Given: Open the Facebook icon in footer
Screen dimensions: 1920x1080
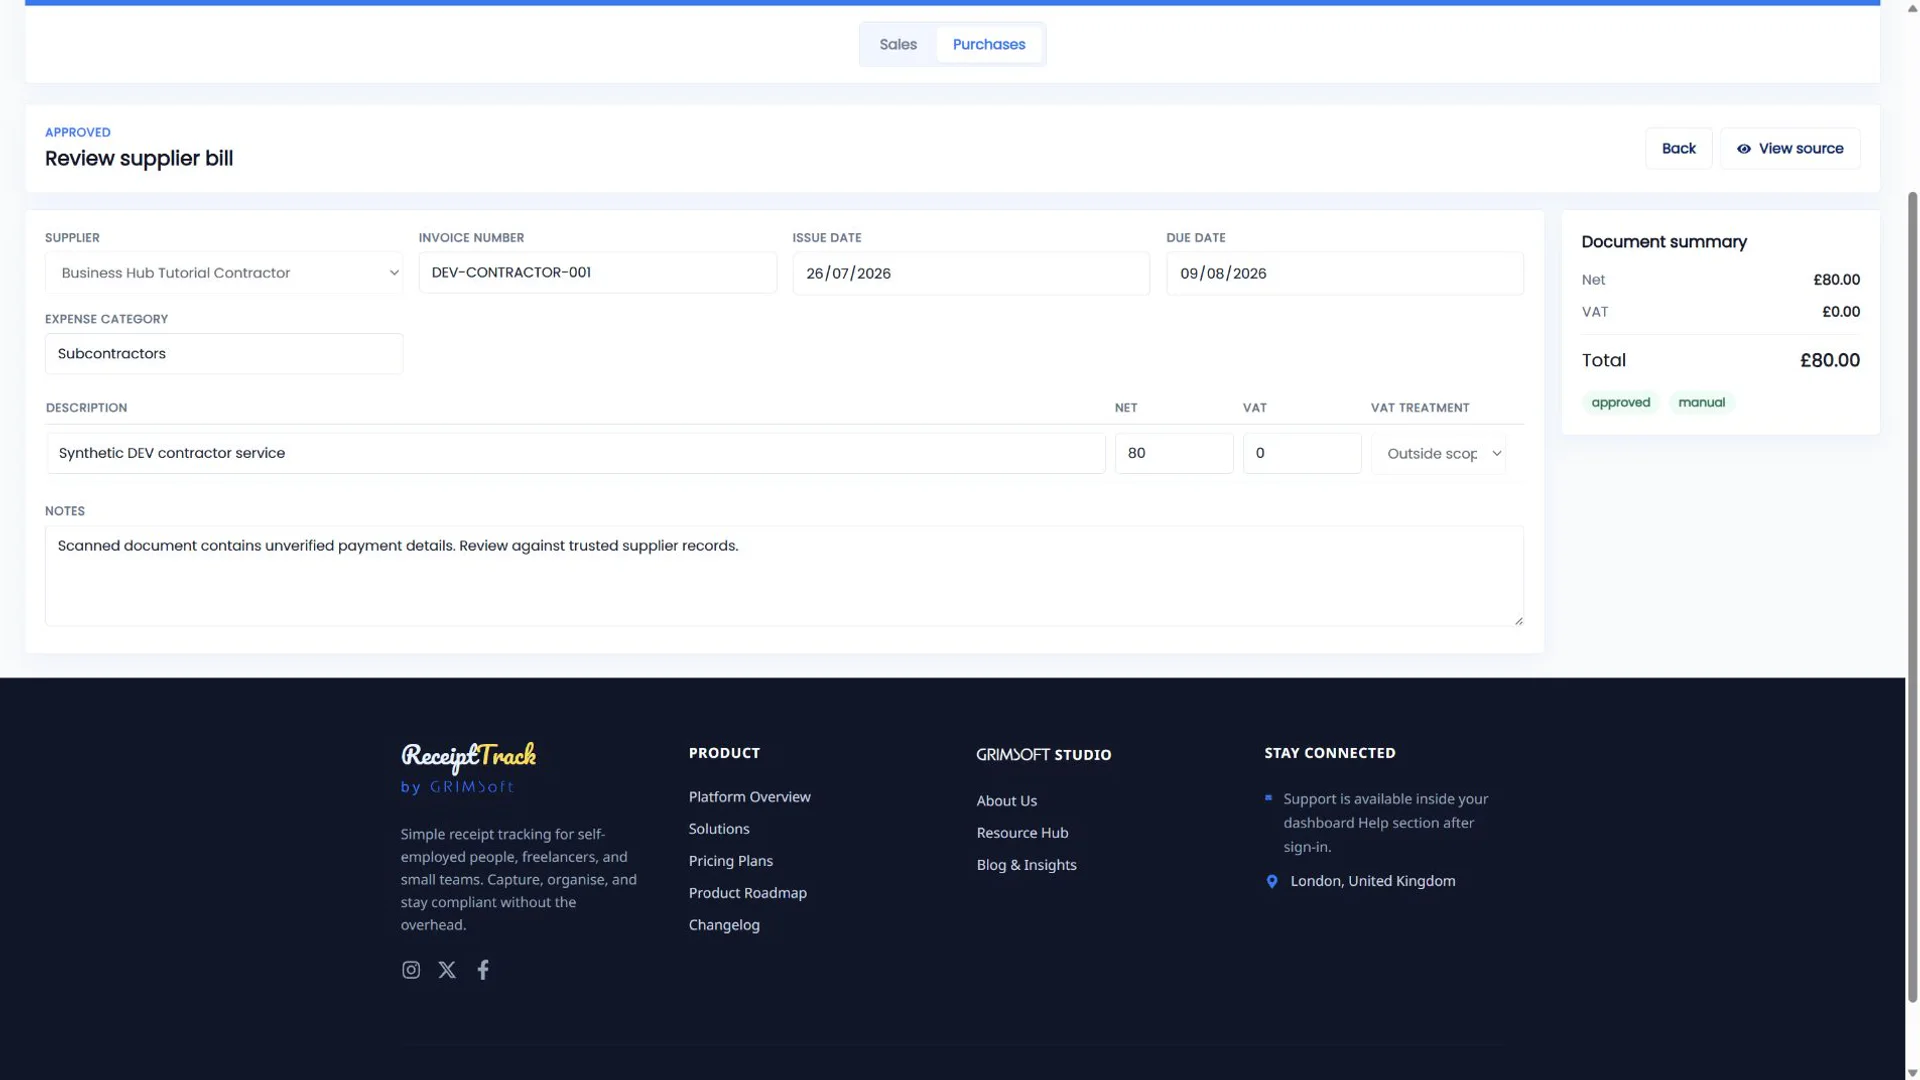Looking at the screenshot, I should [483, 970].
